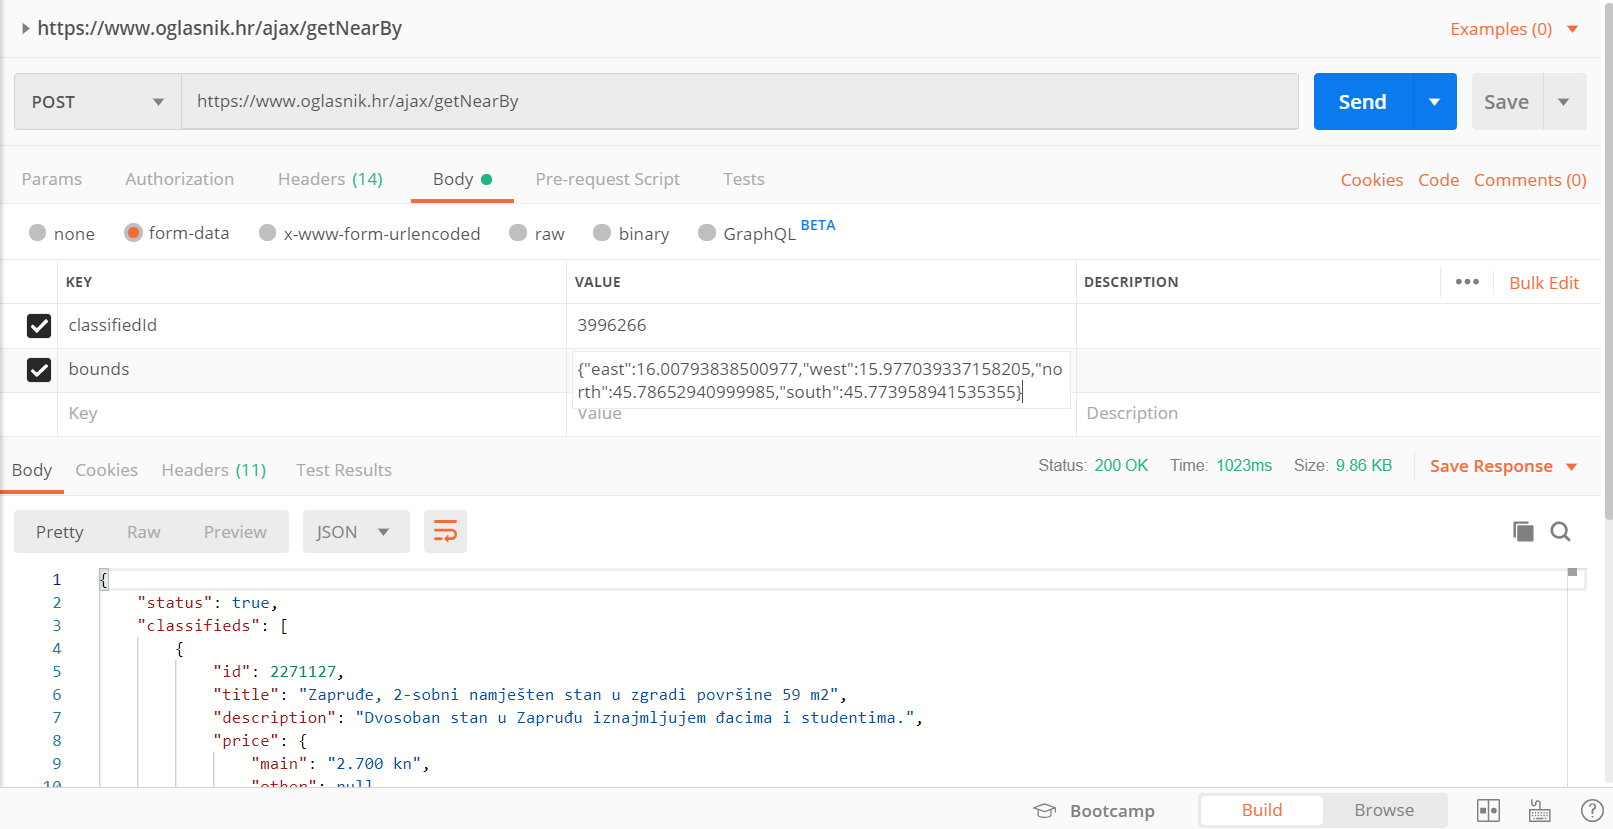Select the raw body type radio
Screen dimensions: 1613x829
(518, 233)
